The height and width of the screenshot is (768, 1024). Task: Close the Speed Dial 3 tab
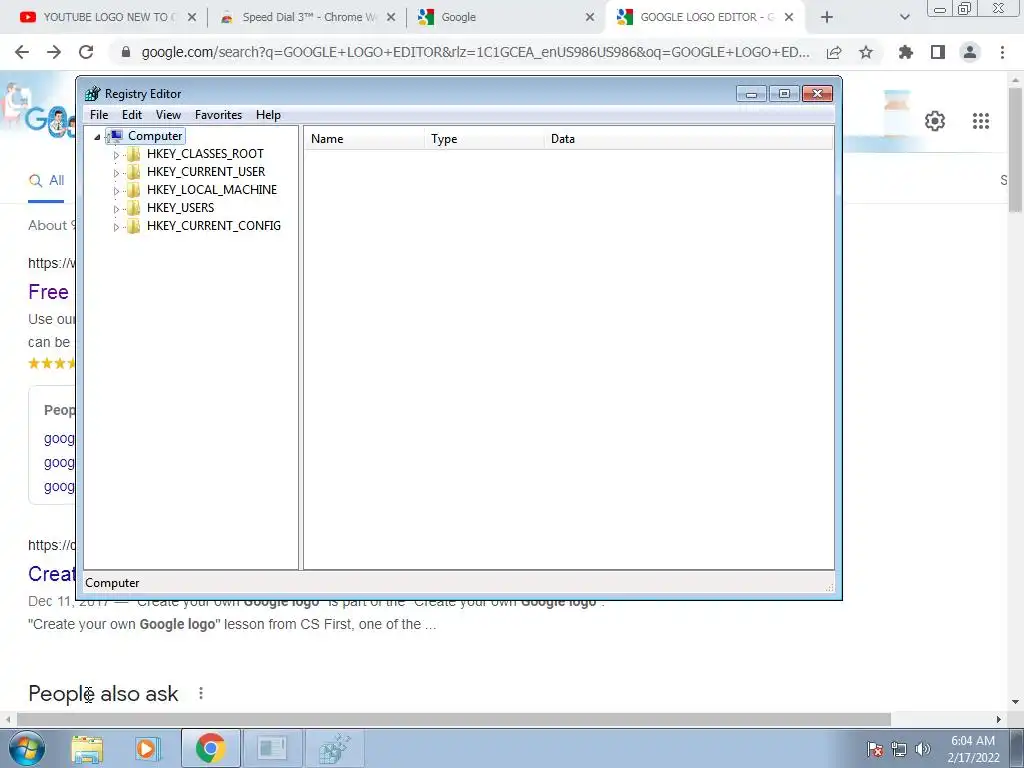391,17
